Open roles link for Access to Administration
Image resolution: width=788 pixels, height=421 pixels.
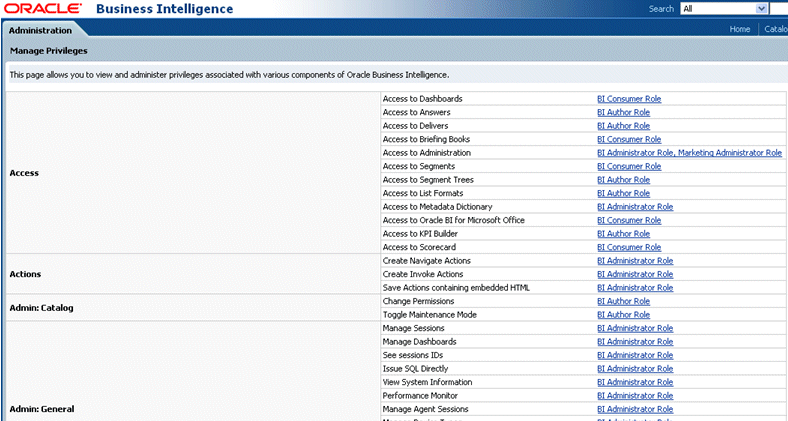690,153
